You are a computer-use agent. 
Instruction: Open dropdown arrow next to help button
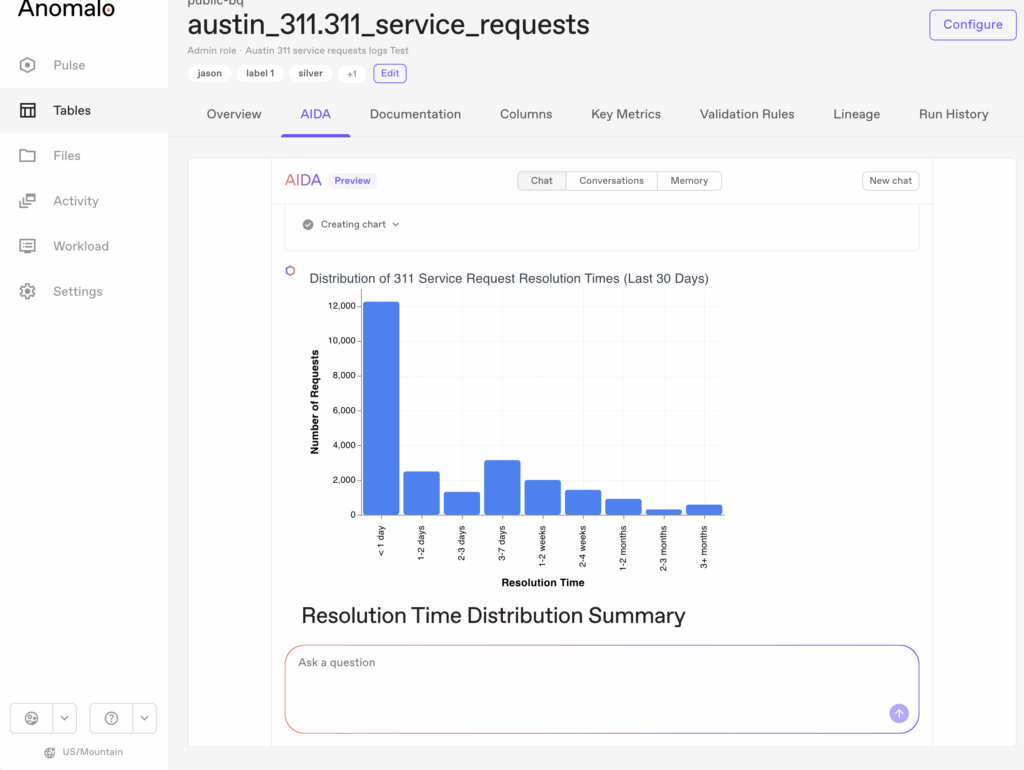[145, 718]
